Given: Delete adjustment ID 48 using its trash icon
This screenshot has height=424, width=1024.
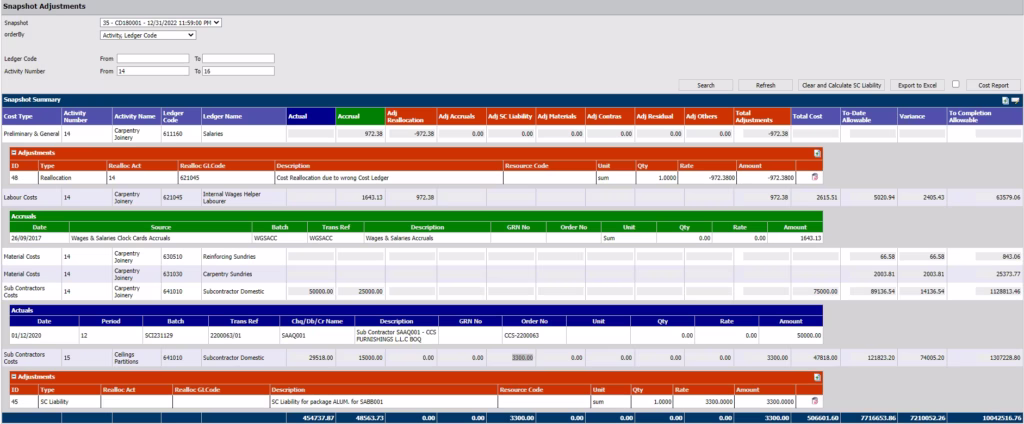Looking at the screenshot, I should [814, 177].
